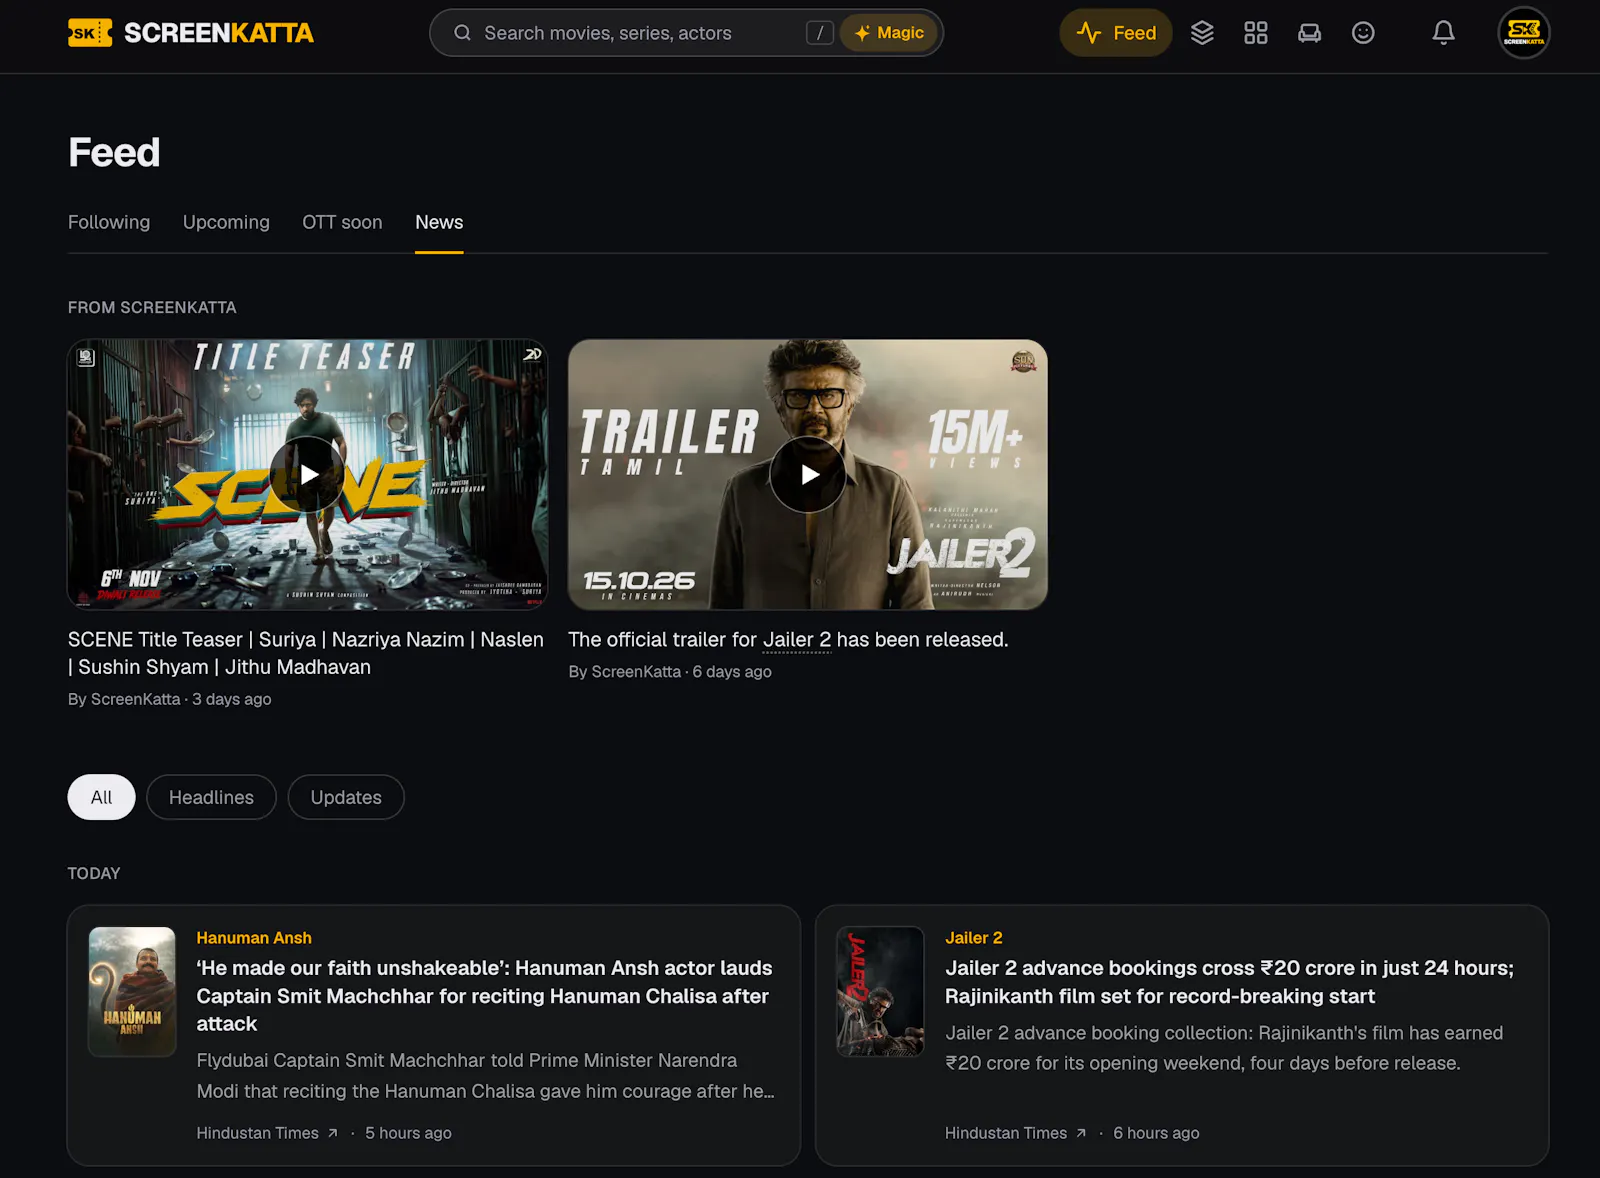
Task: Click the ScreenKatta logo
Action: point(190,33)
